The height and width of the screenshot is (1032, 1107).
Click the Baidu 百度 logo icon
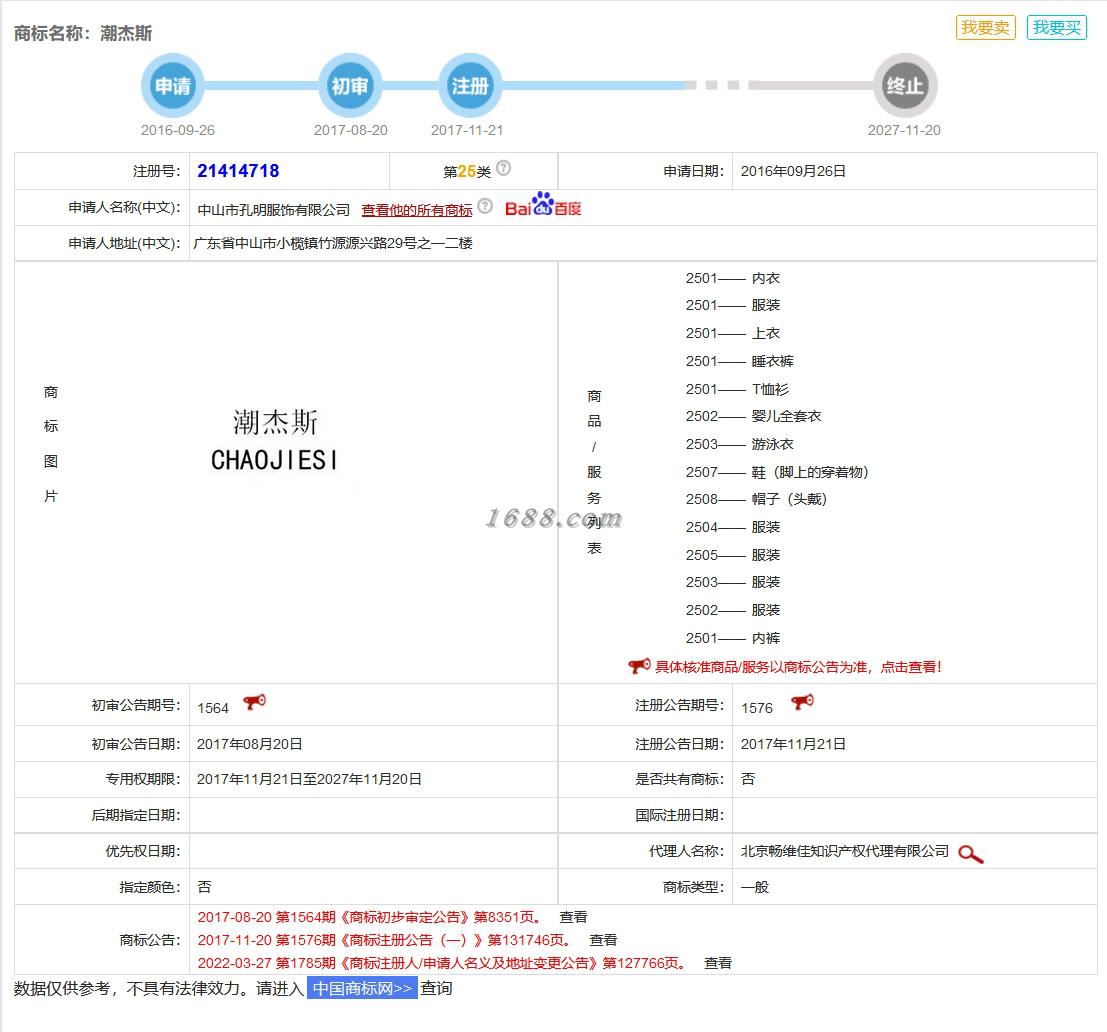click(543, 205)
